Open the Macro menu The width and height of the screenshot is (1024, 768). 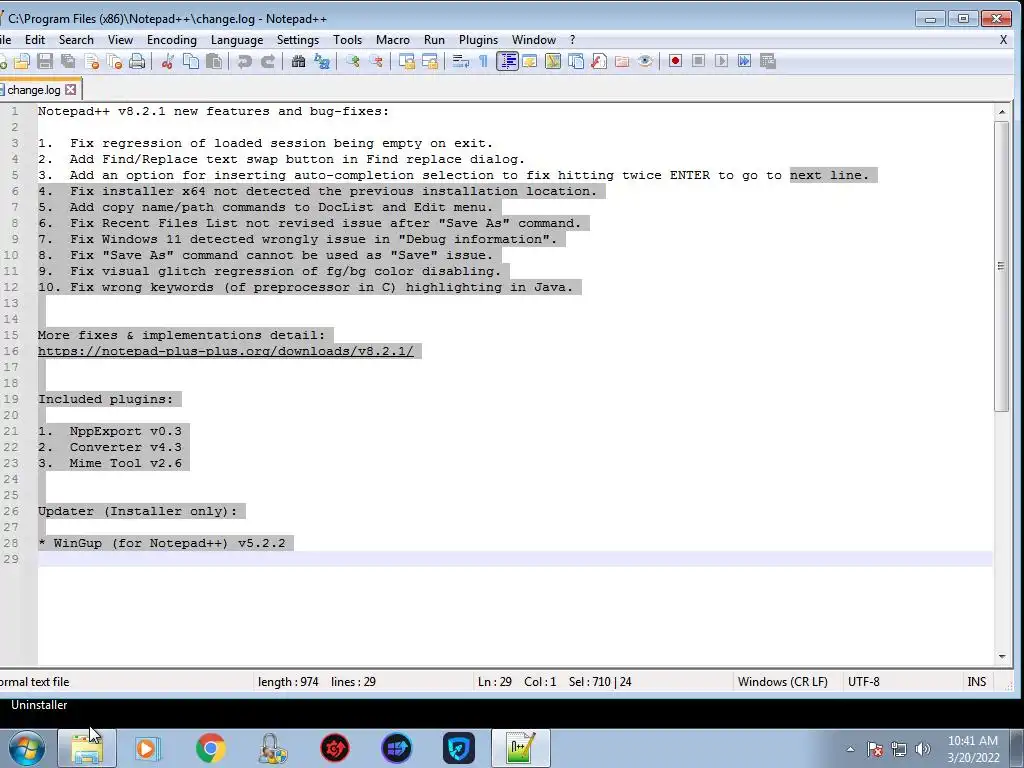pos(392,40)
